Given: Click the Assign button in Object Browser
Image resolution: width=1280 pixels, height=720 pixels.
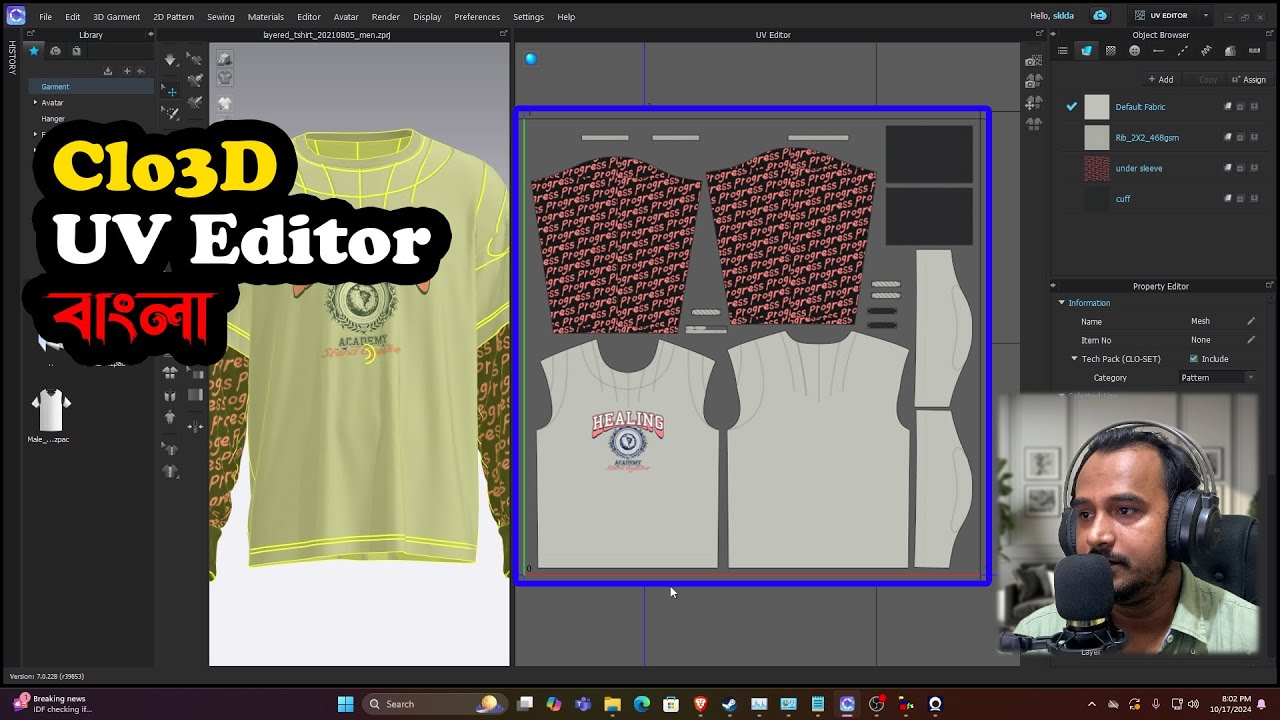Looking at the screenshot, I should click(x=1249, y=80).
